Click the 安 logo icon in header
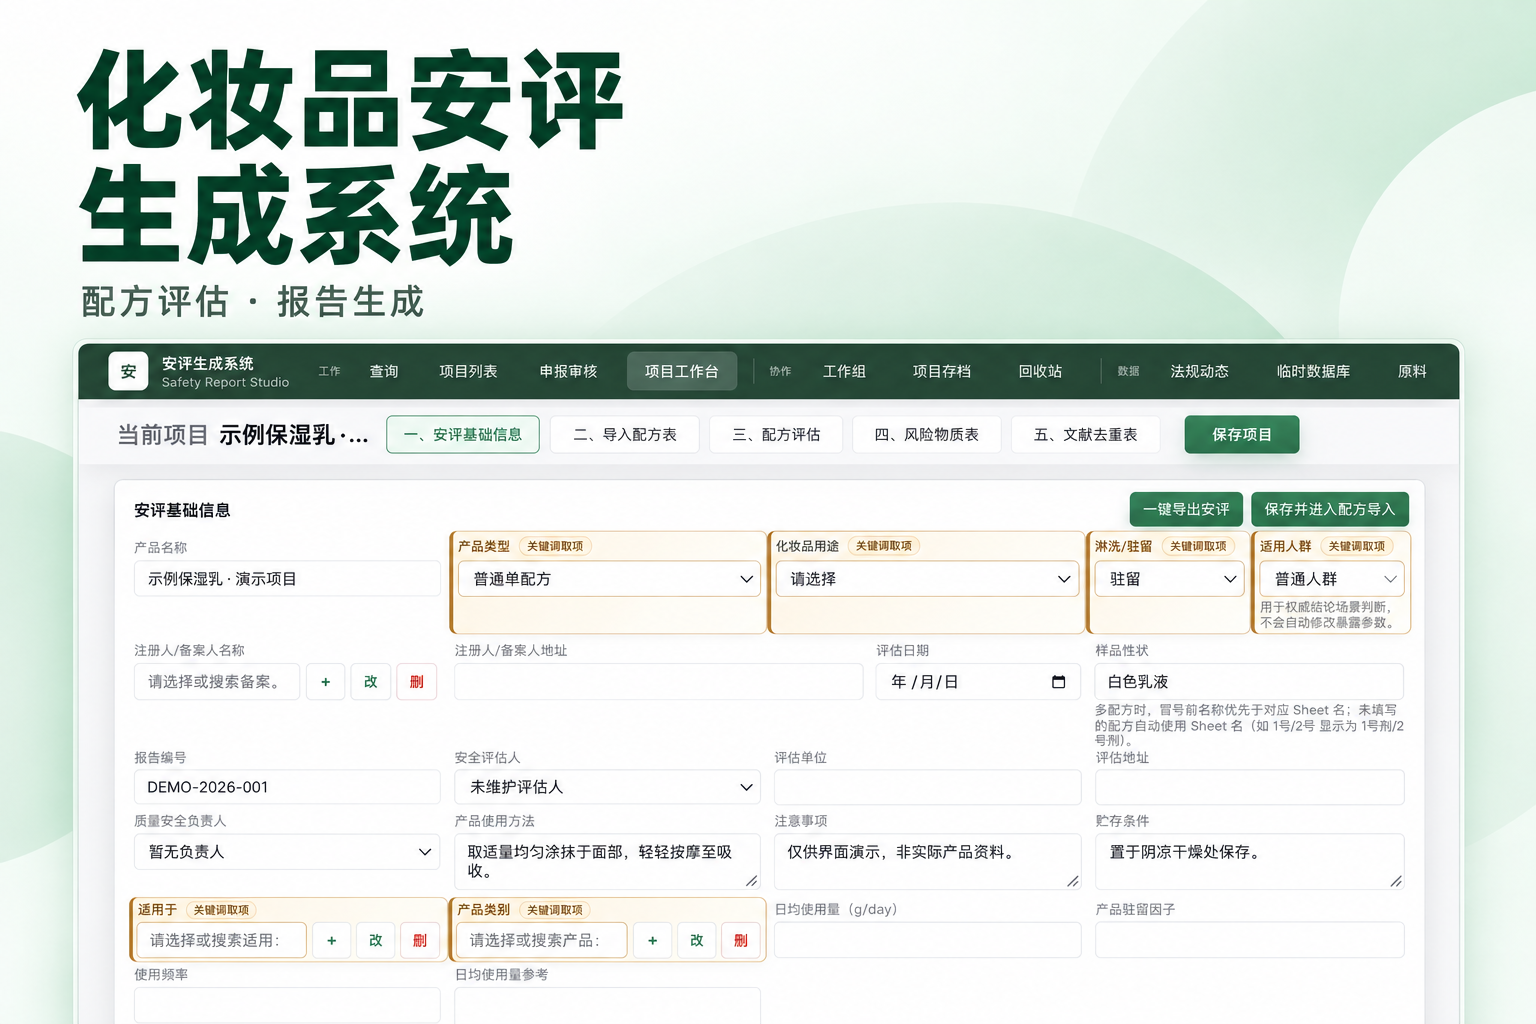1536x1024 pixels. (x=128, y=371)
